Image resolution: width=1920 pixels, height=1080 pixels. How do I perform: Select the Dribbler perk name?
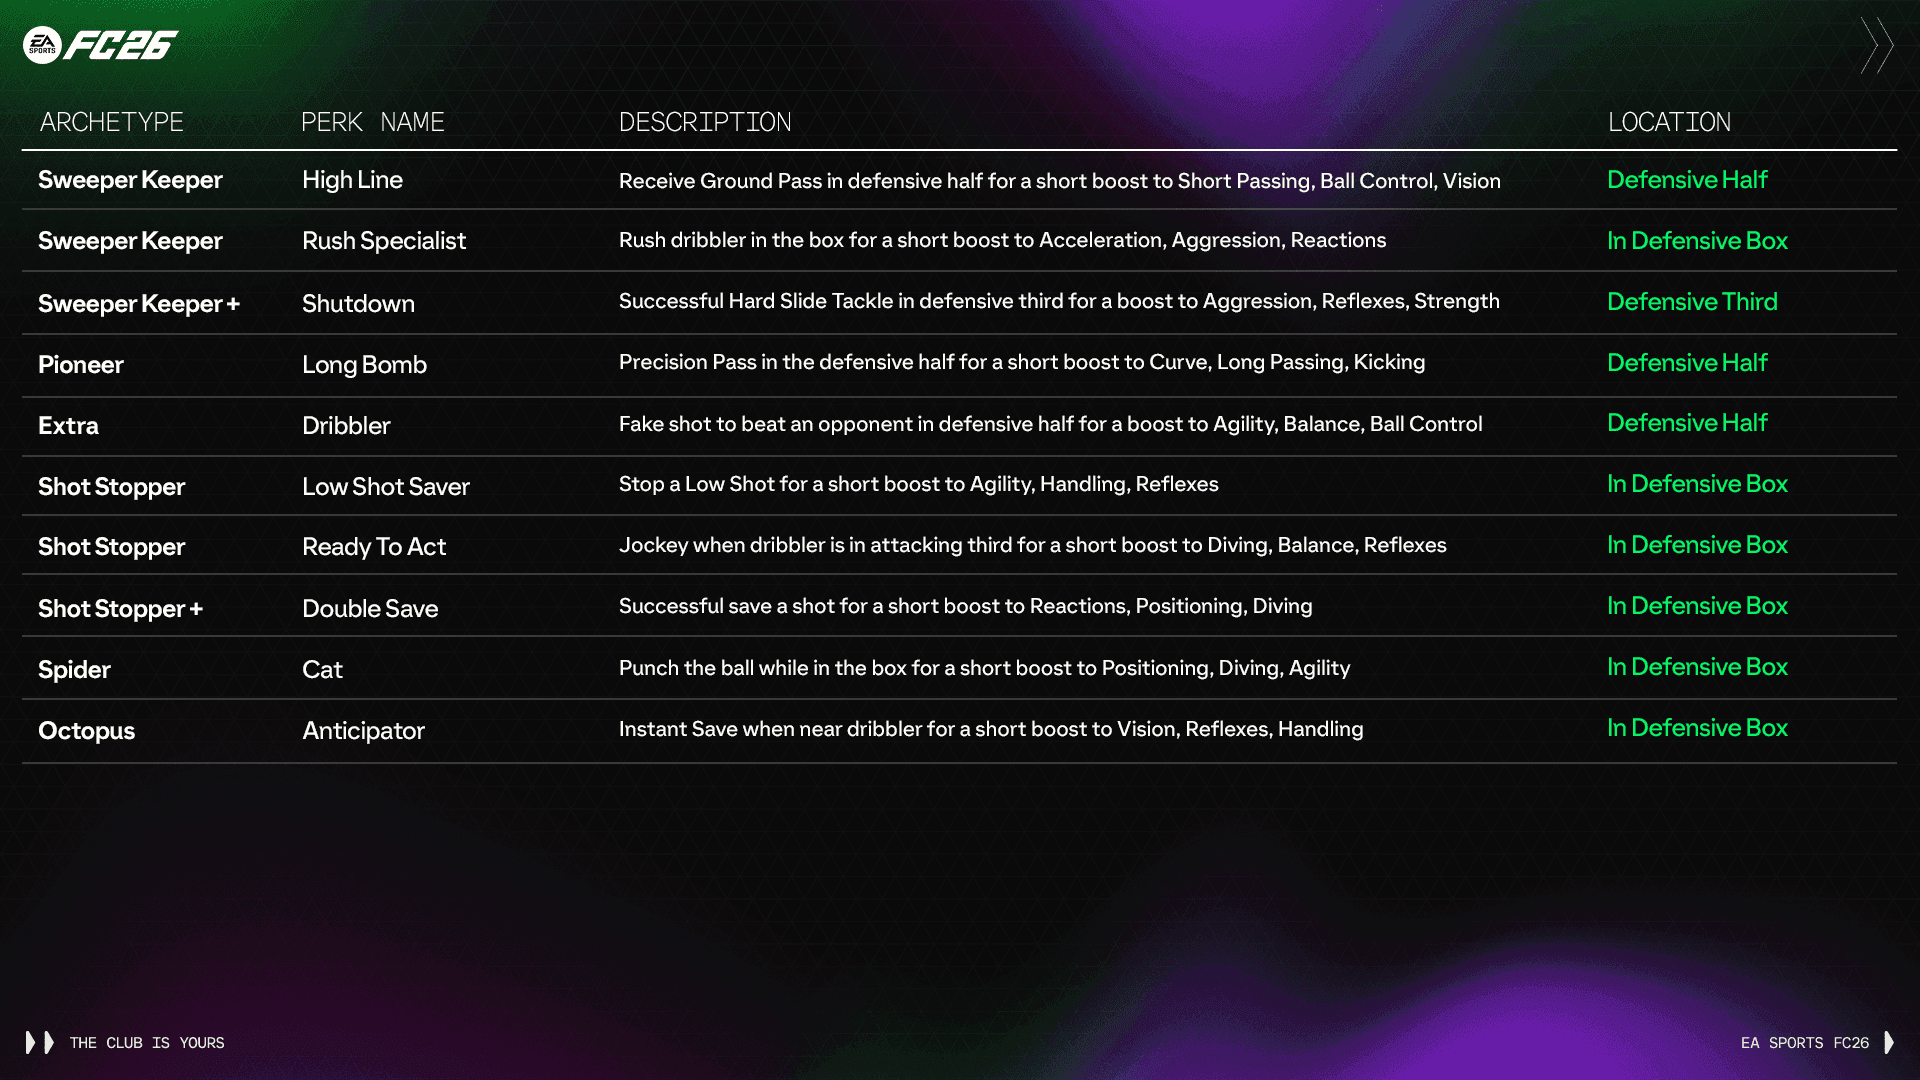(346, 426)
